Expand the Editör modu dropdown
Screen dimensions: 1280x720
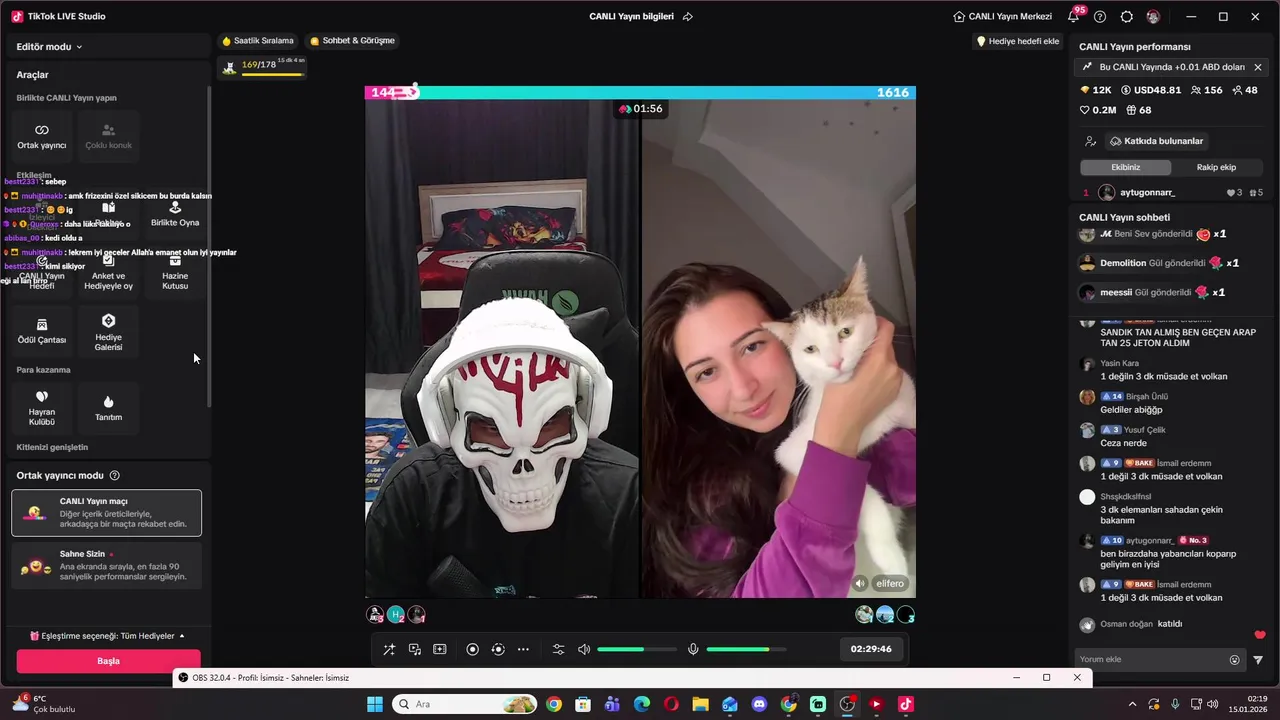point(49,47)
